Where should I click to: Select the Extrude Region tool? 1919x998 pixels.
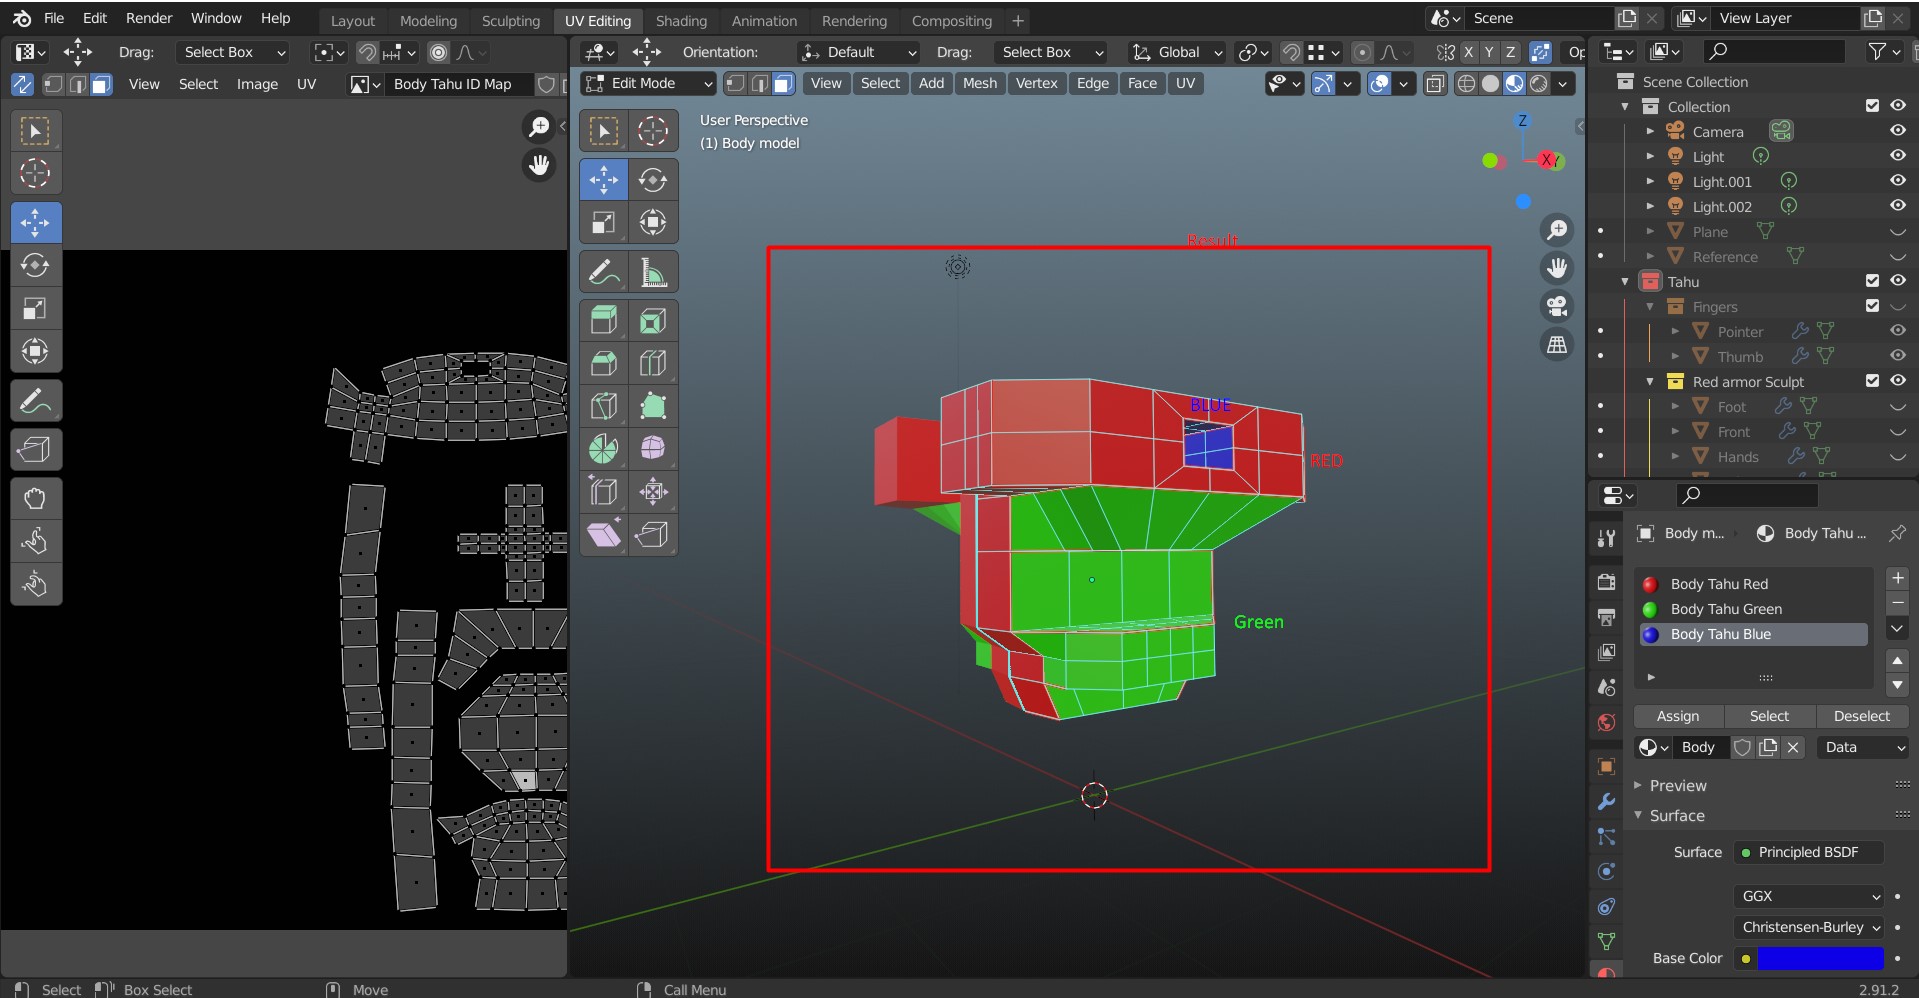point(603,320)
